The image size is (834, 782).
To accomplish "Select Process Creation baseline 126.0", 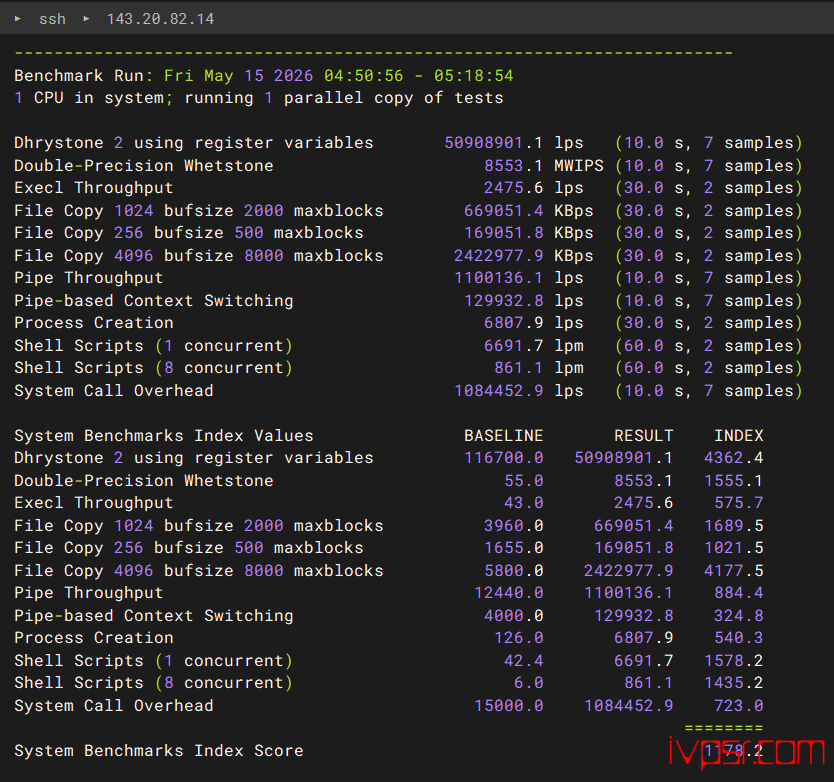I will [519, 638].
